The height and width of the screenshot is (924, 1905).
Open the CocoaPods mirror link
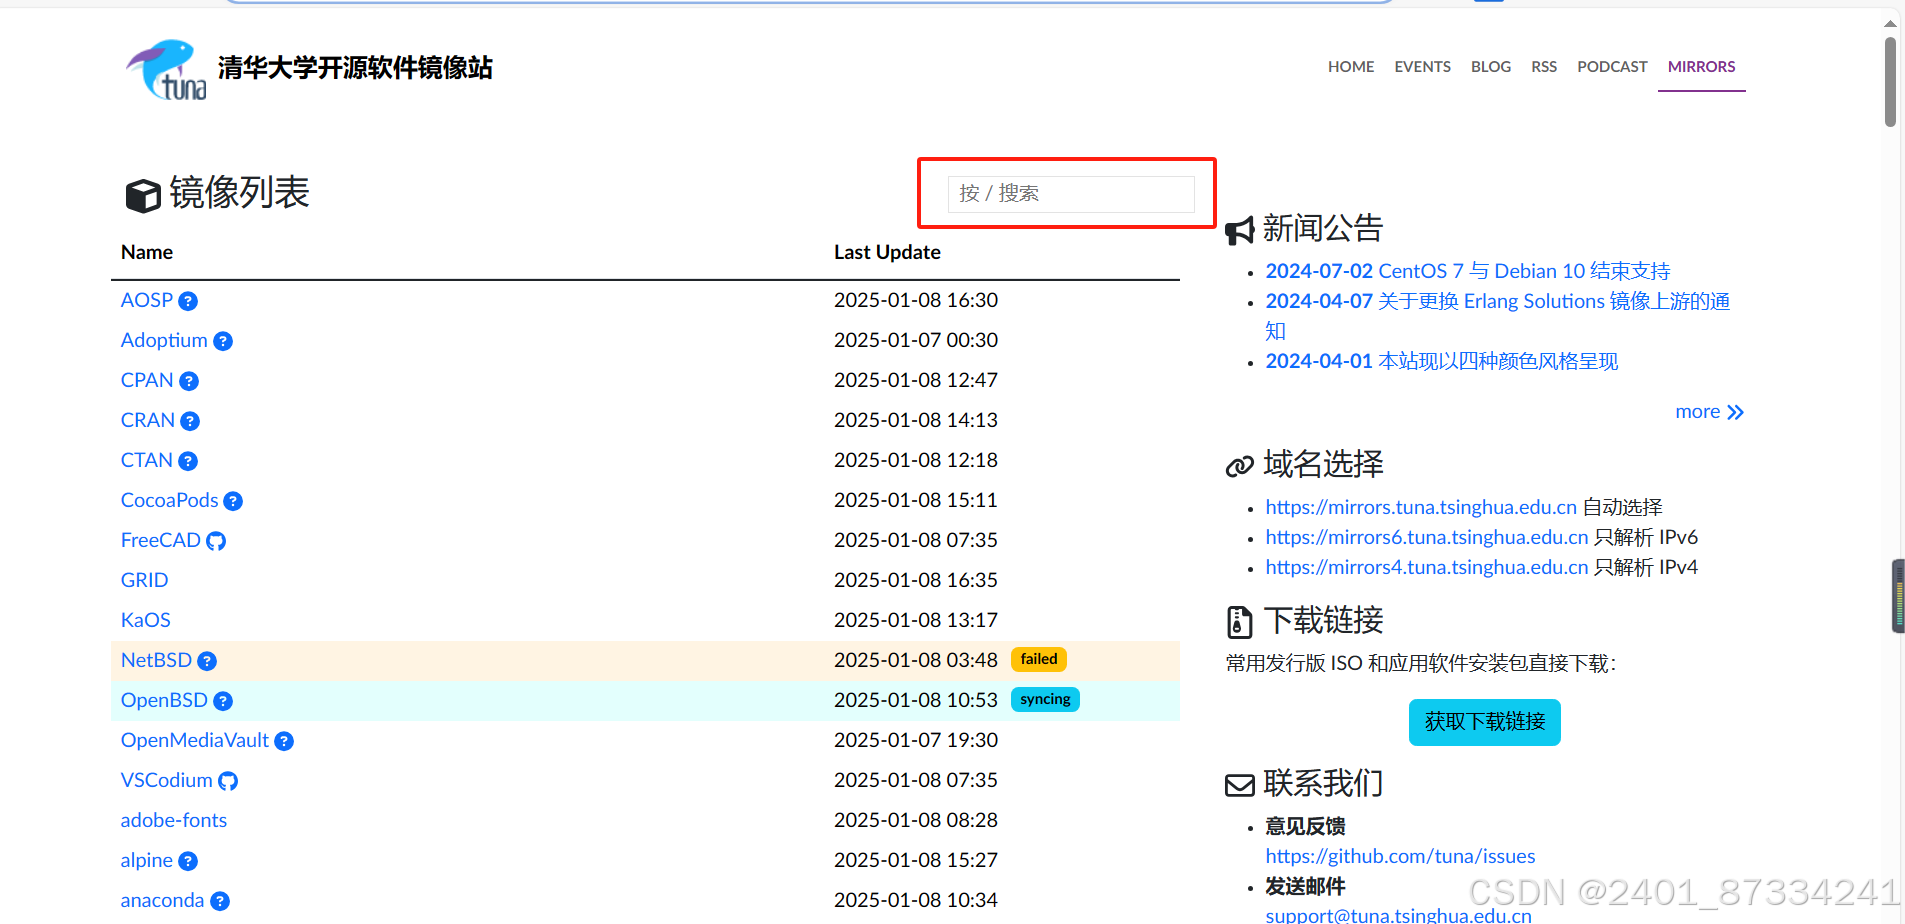point(169,500)
